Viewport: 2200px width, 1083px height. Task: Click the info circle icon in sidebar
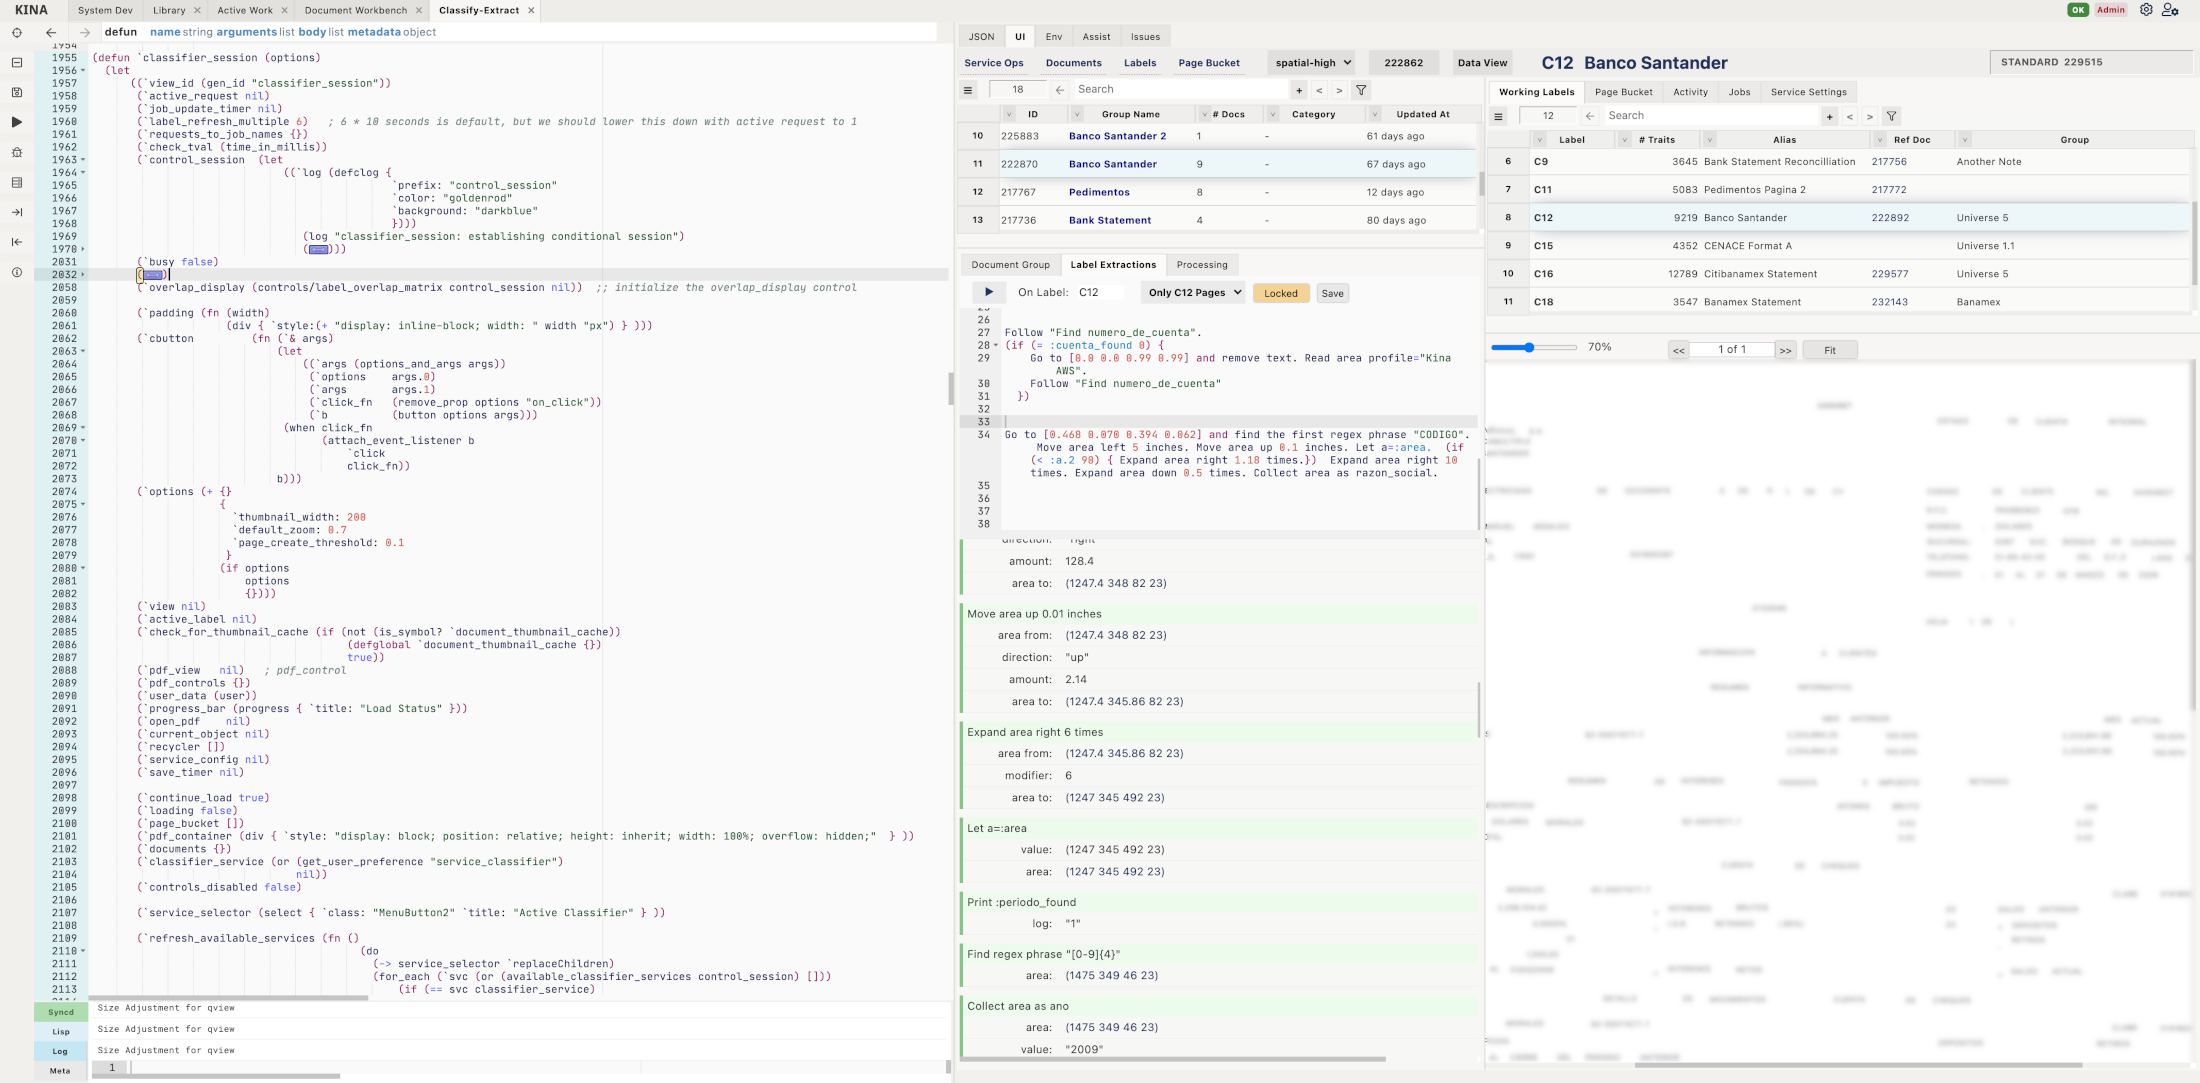coord(17,272)
